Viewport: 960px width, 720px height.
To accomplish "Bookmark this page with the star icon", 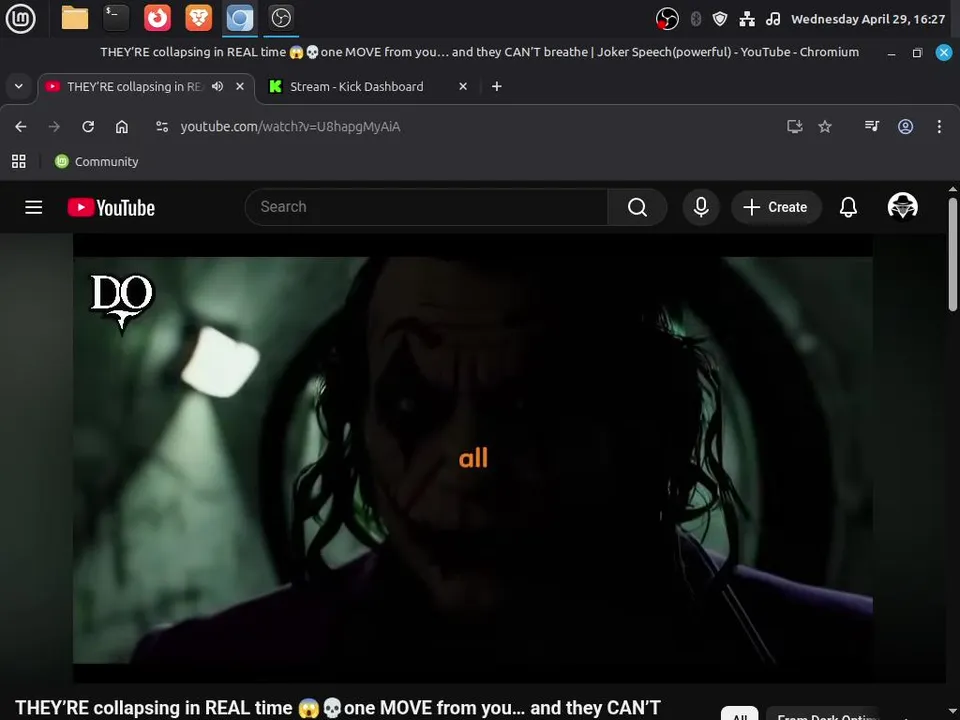I will tap(825, 127).
